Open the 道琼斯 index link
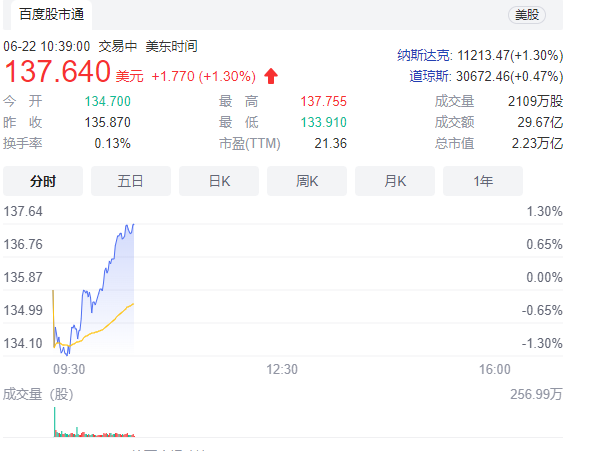 (x=430, y=76)
